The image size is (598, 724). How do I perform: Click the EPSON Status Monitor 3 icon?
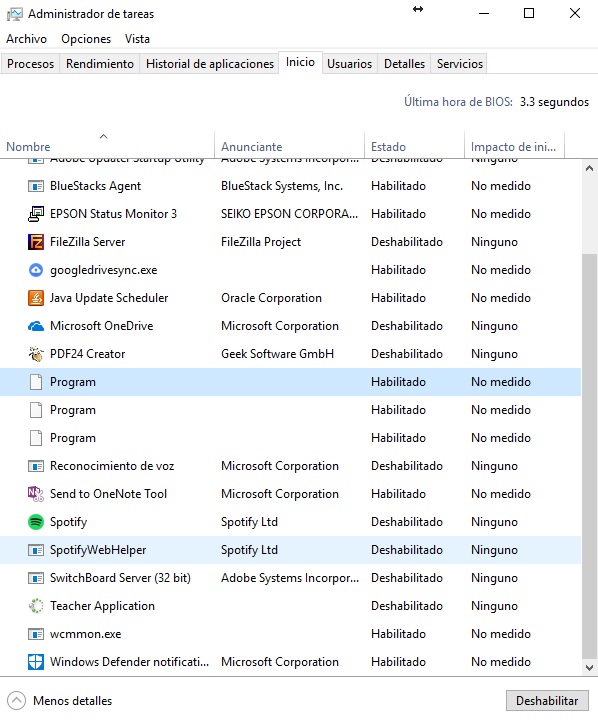36,214
